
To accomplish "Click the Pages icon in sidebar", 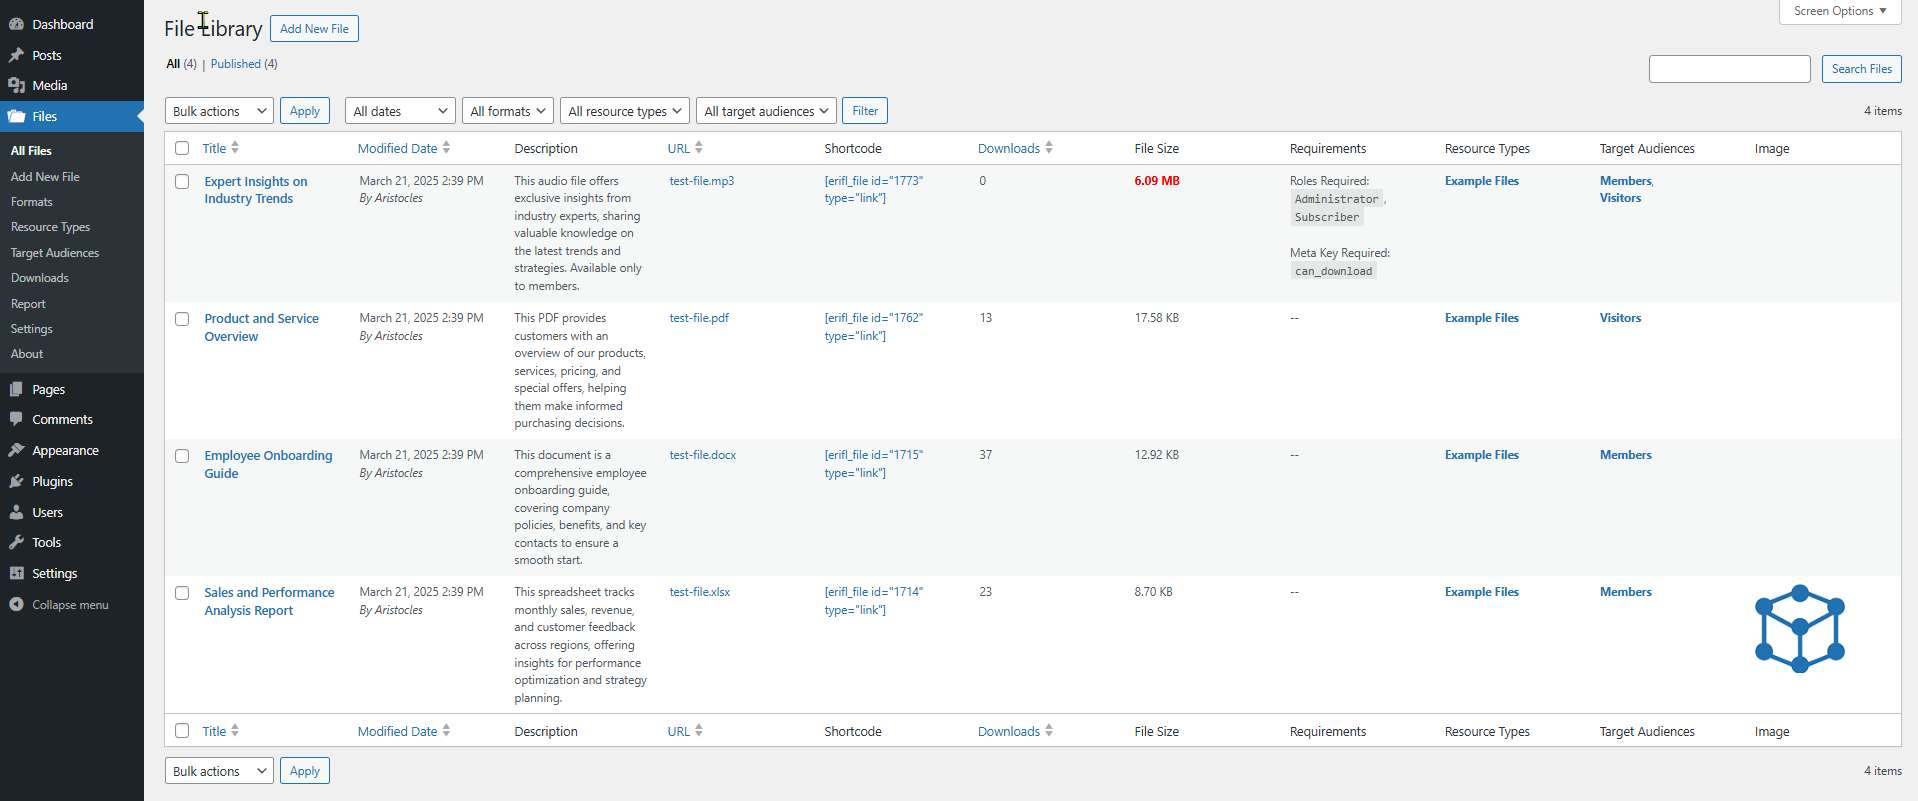I will (x=16, y=389).
